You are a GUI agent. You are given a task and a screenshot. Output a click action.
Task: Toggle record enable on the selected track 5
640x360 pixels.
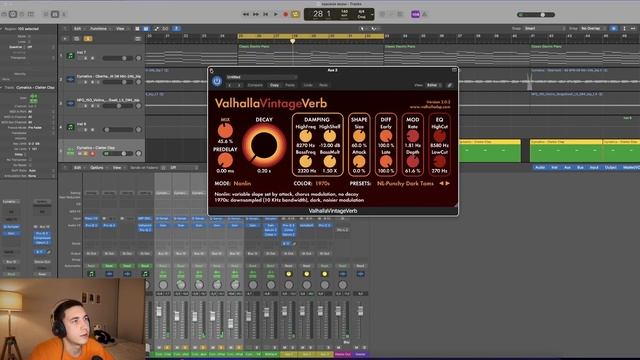(x=93, y=153)
